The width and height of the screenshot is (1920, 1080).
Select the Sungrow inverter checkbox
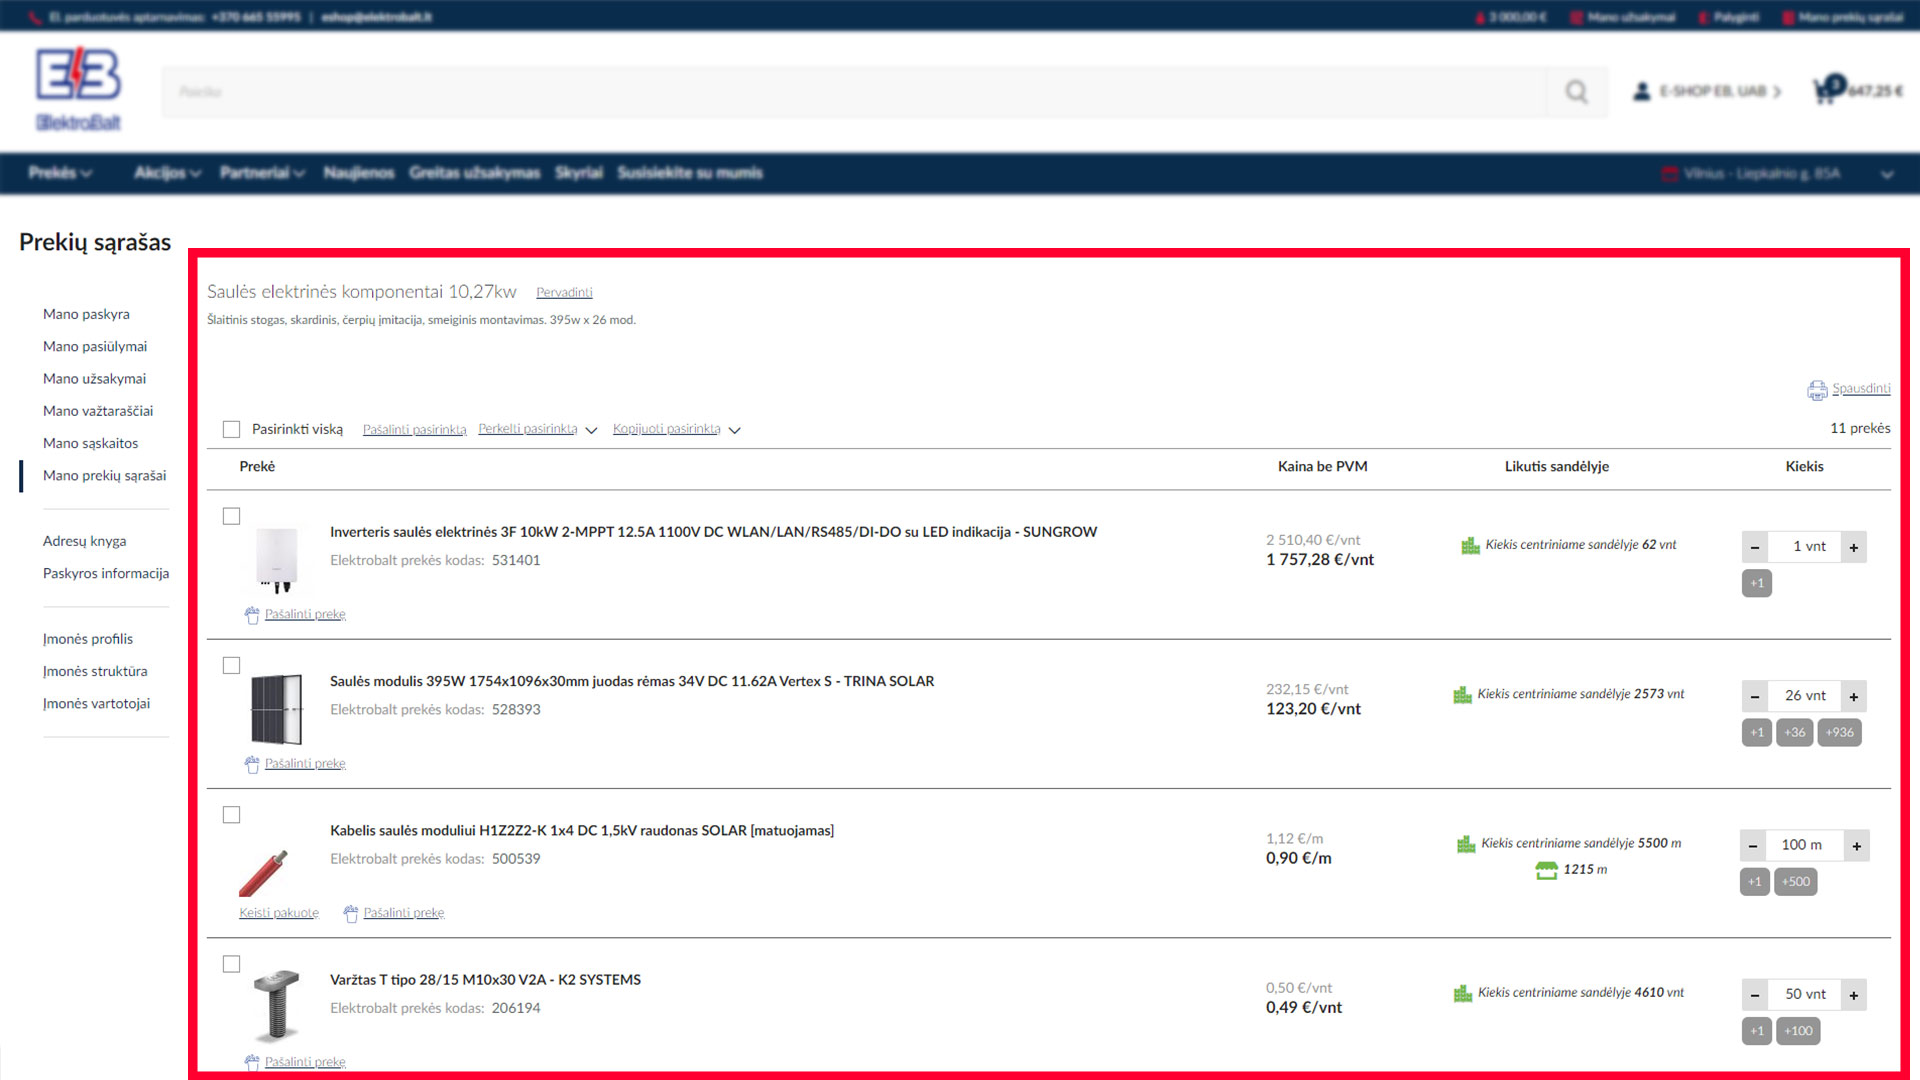coord(232,516)
